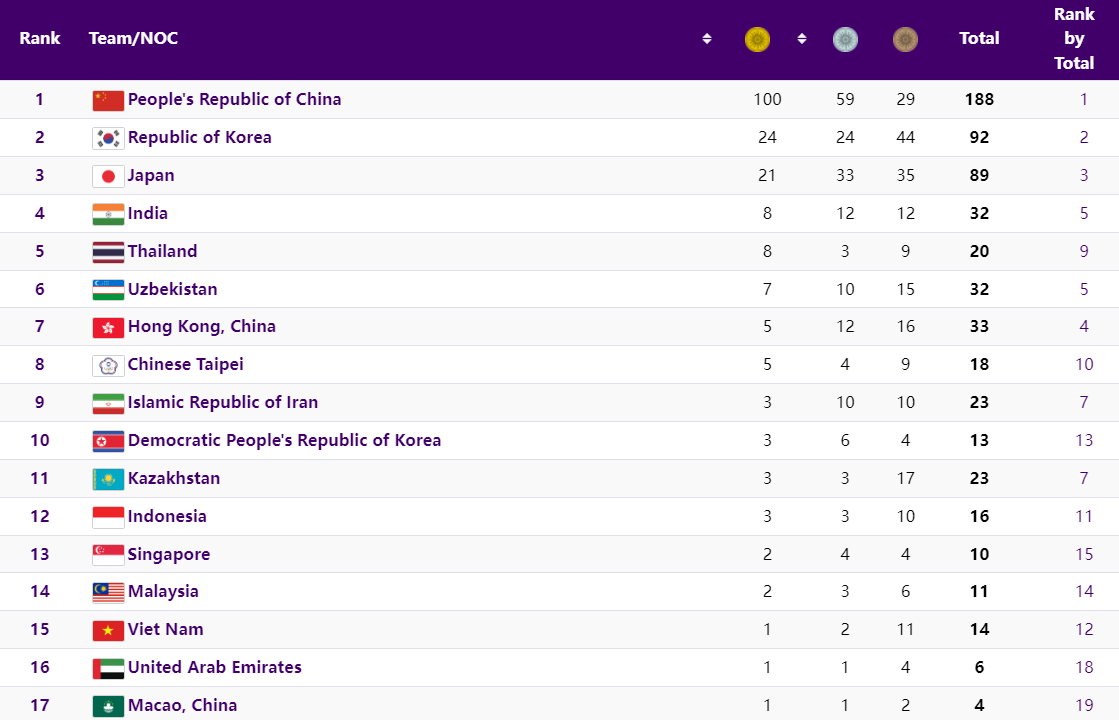Click the Iran flag icon
This screenshot has width=1119, height=720.
pos(108,404)
